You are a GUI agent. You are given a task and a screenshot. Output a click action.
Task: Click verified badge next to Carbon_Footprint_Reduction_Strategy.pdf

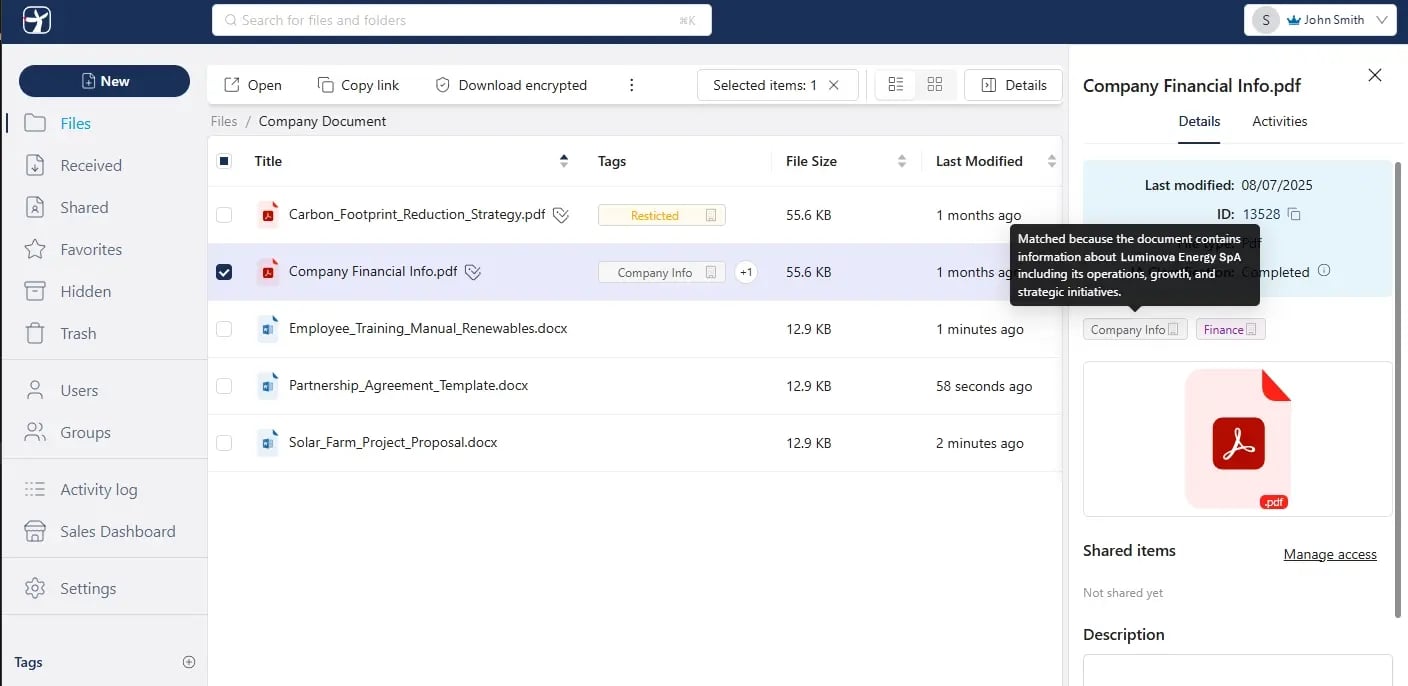coord(561,215)
